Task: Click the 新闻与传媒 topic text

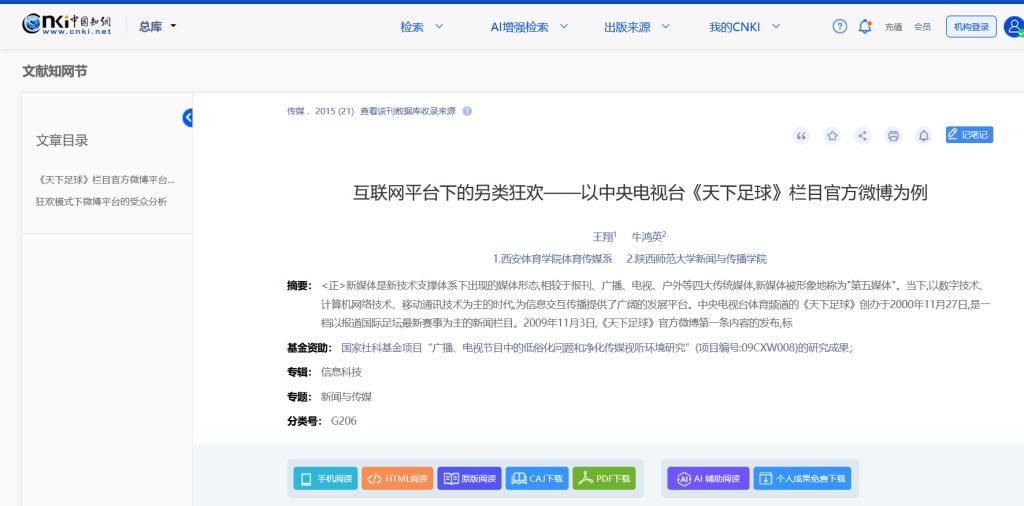Action: coord(346,397)
